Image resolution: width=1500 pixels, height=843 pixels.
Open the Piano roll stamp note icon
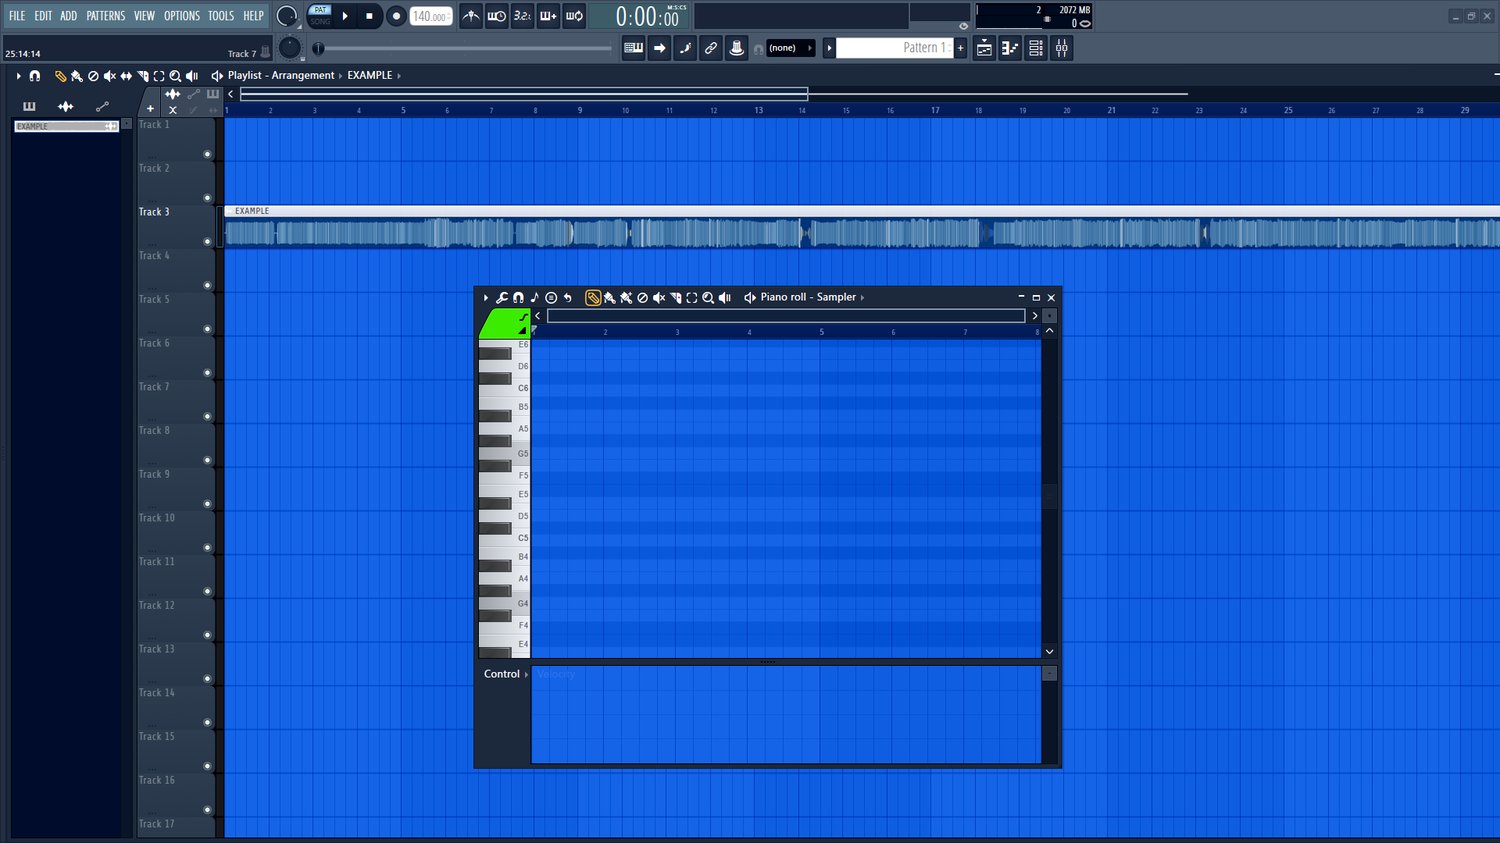(x=534, y=298)
